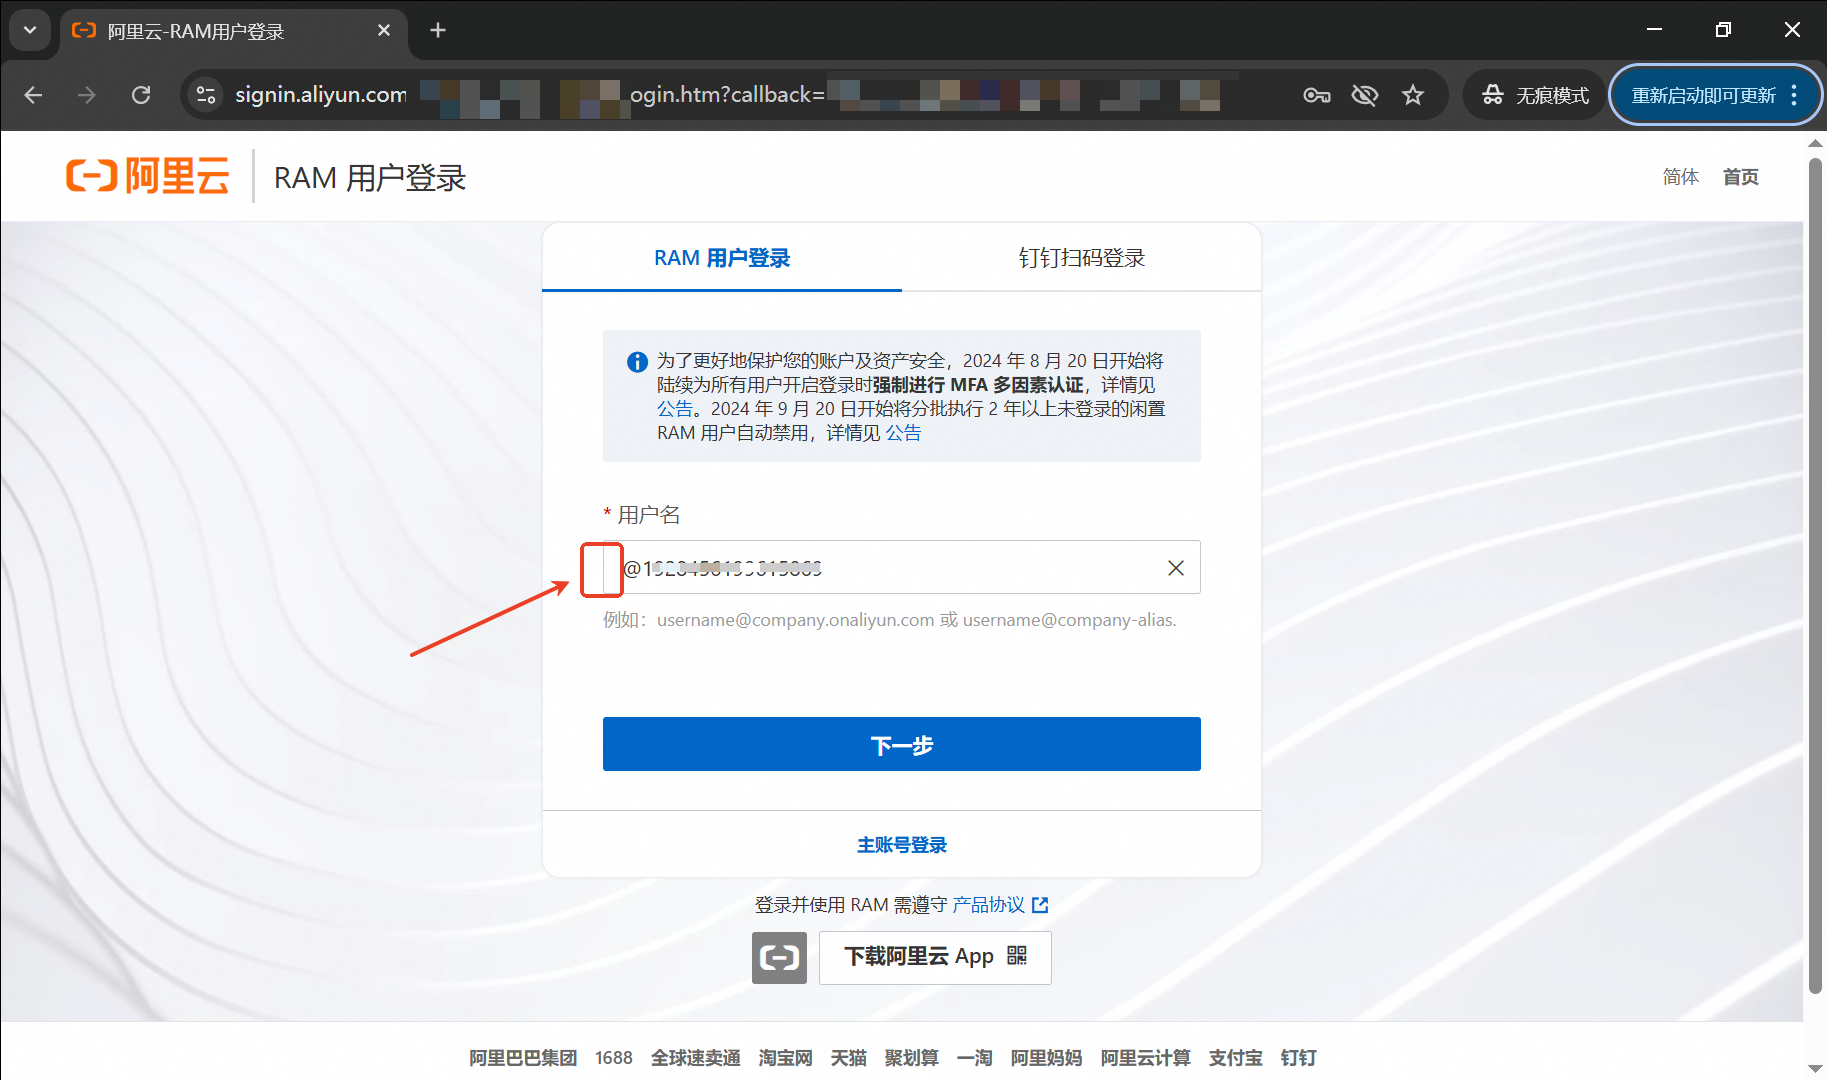Select the 阿里云-RAM用户登录 browser tab
The image size is (1827, 1080).
(234, 32)
